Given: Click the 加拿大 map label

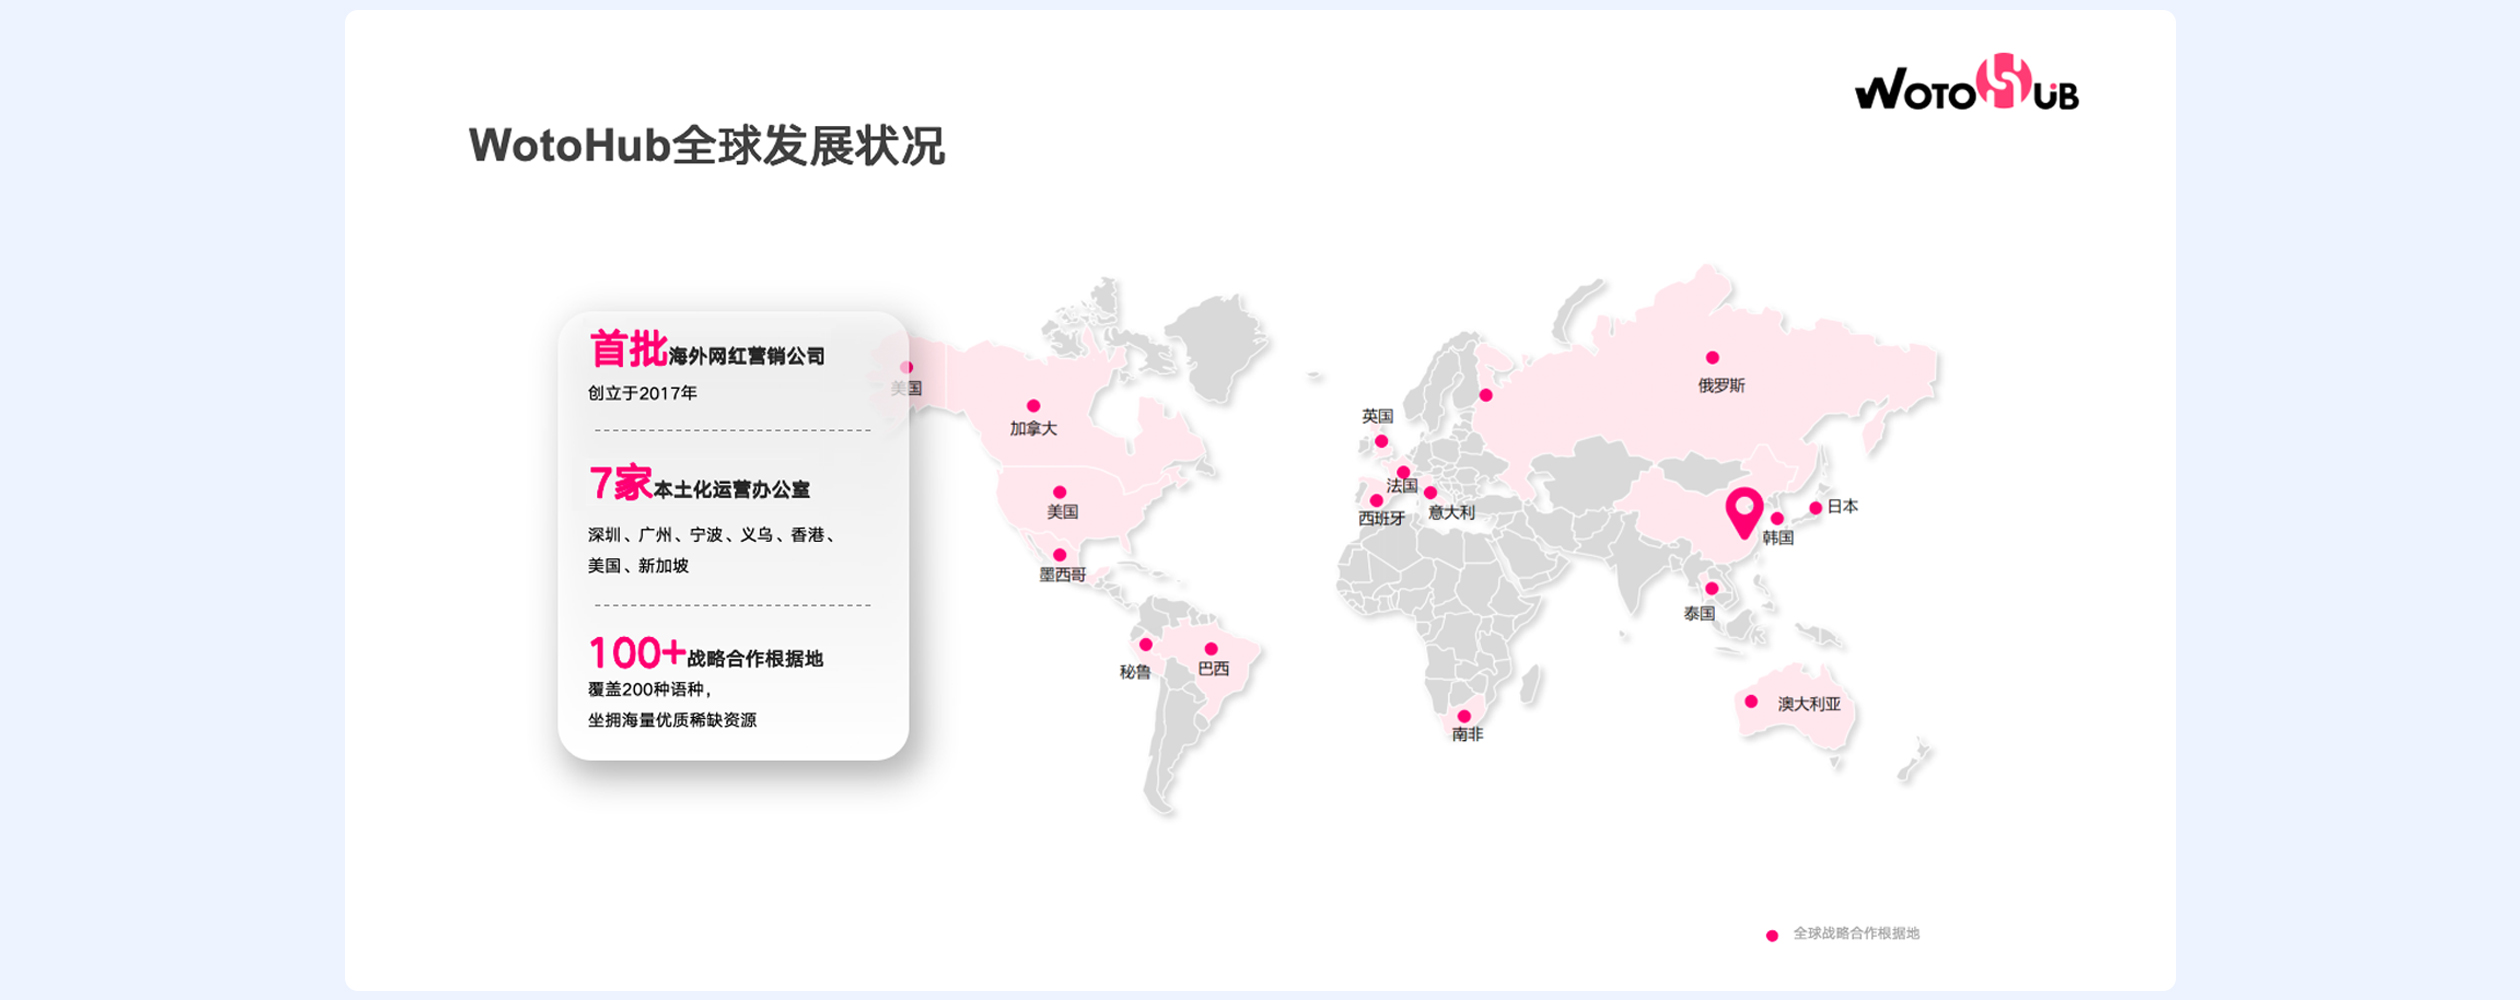Looking at the screenshot, I should (x=1033, y=429).
